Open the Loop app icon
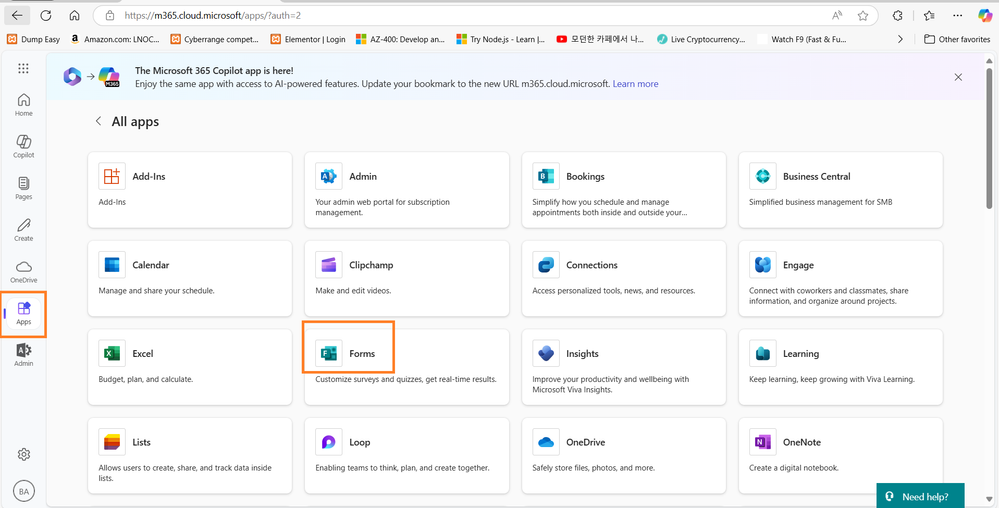This screenshot has width=999, height=508. 329,442
